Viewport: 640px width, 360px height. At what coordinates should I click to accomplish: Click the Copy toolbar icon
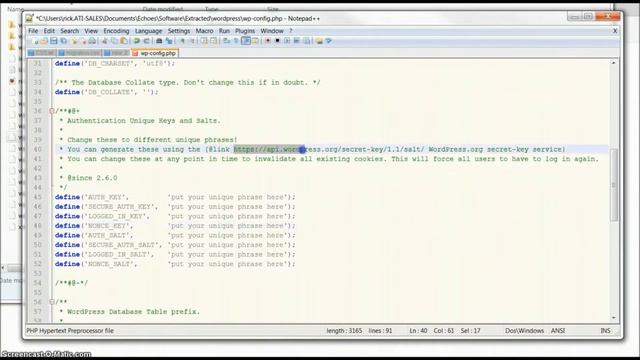[114, 41]
